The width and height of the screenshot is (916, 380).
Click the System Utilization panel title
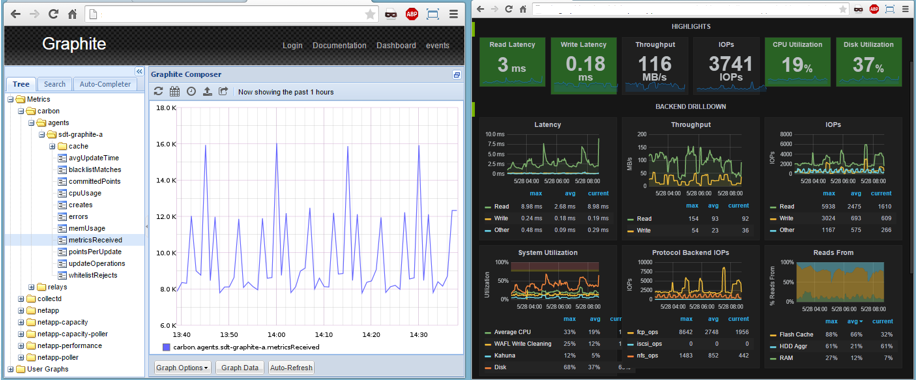coord(547,253)
